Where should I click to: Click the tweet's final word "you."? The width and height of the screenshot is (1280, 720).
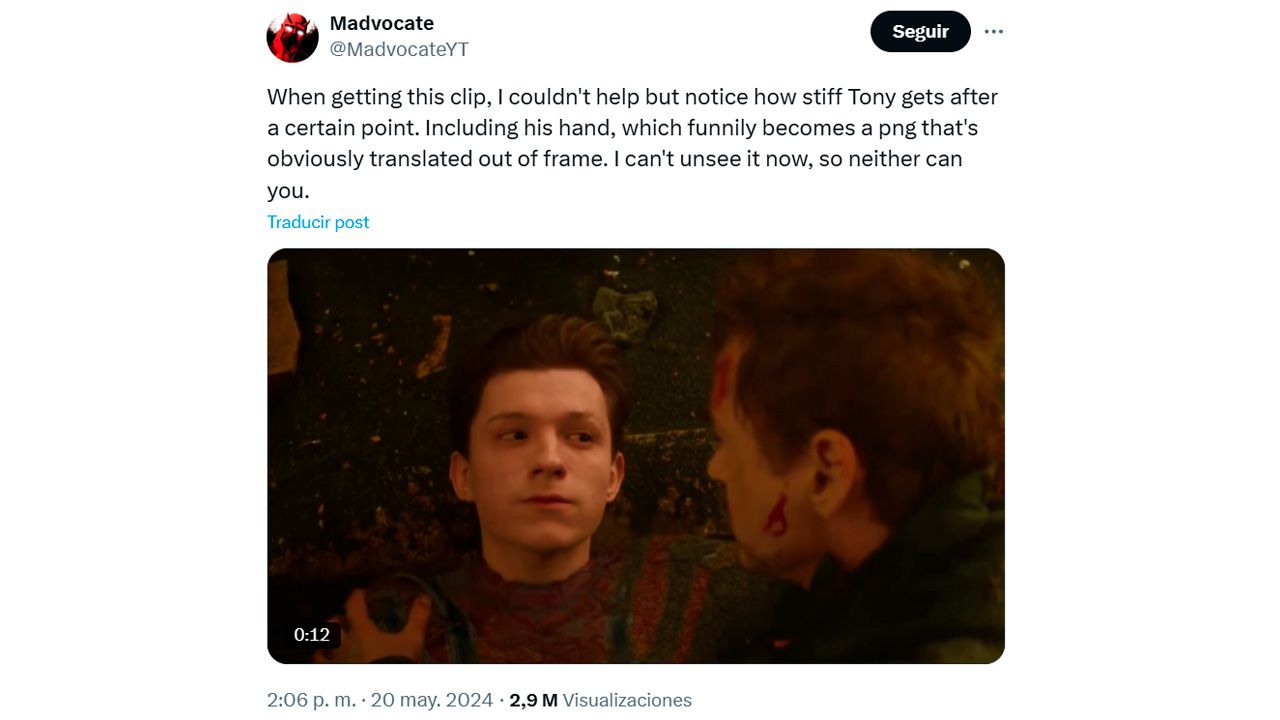click(288, 190)
